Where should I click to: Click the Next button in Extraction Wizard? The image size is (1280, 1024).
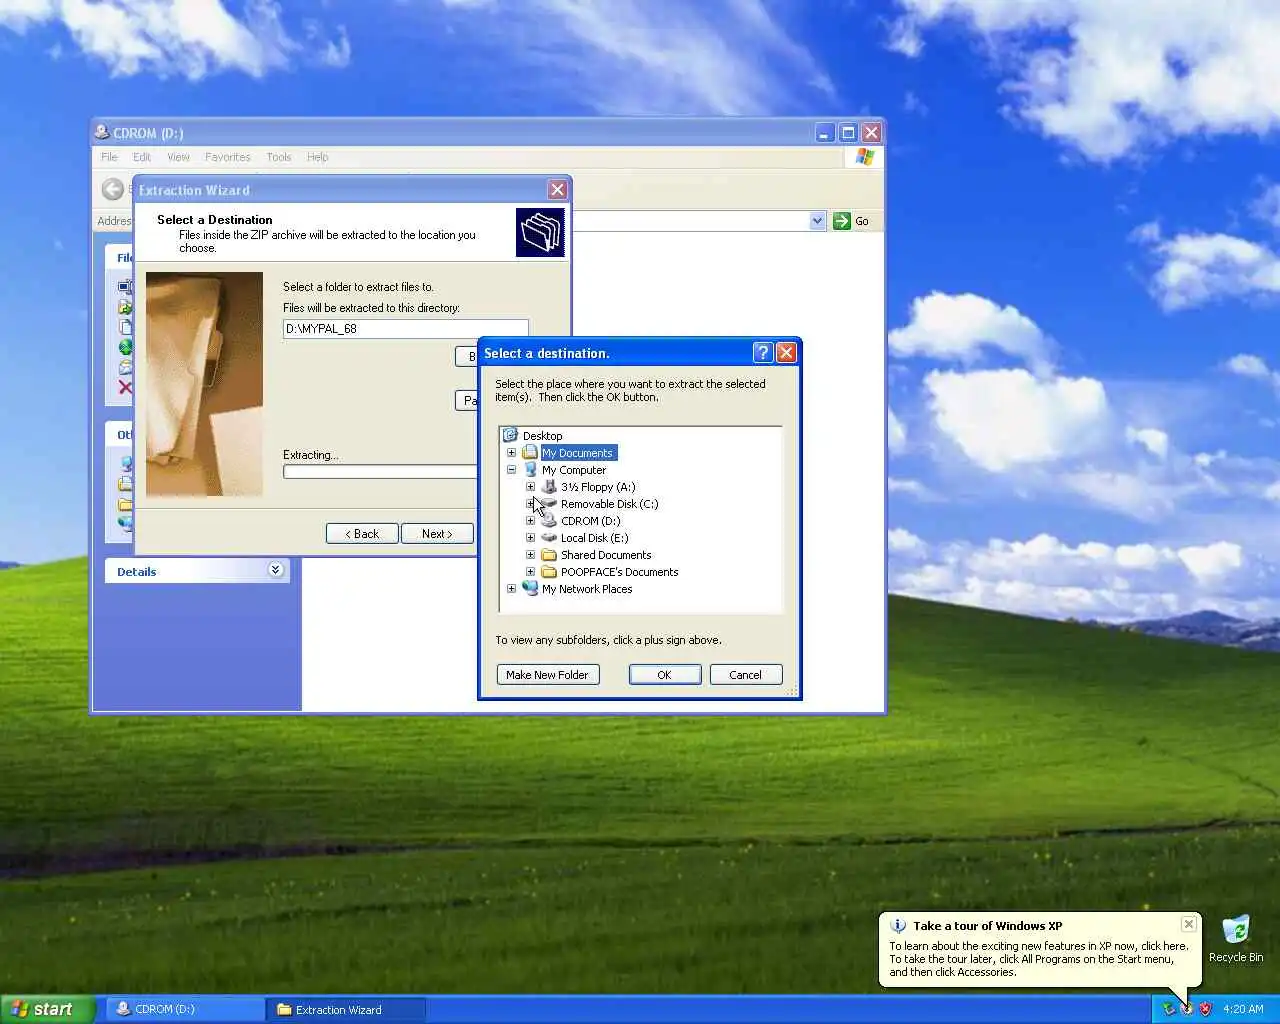click(x=437, y=533)
